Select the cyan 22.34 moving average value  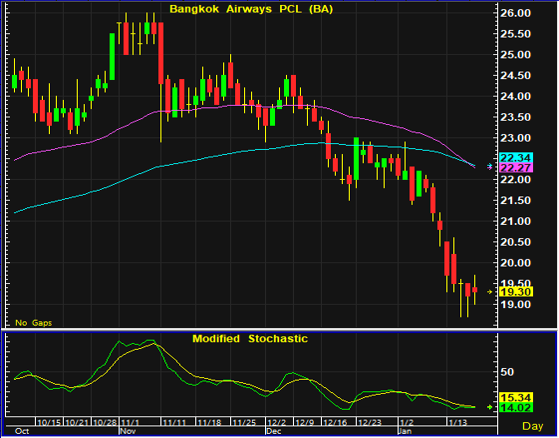516,158
